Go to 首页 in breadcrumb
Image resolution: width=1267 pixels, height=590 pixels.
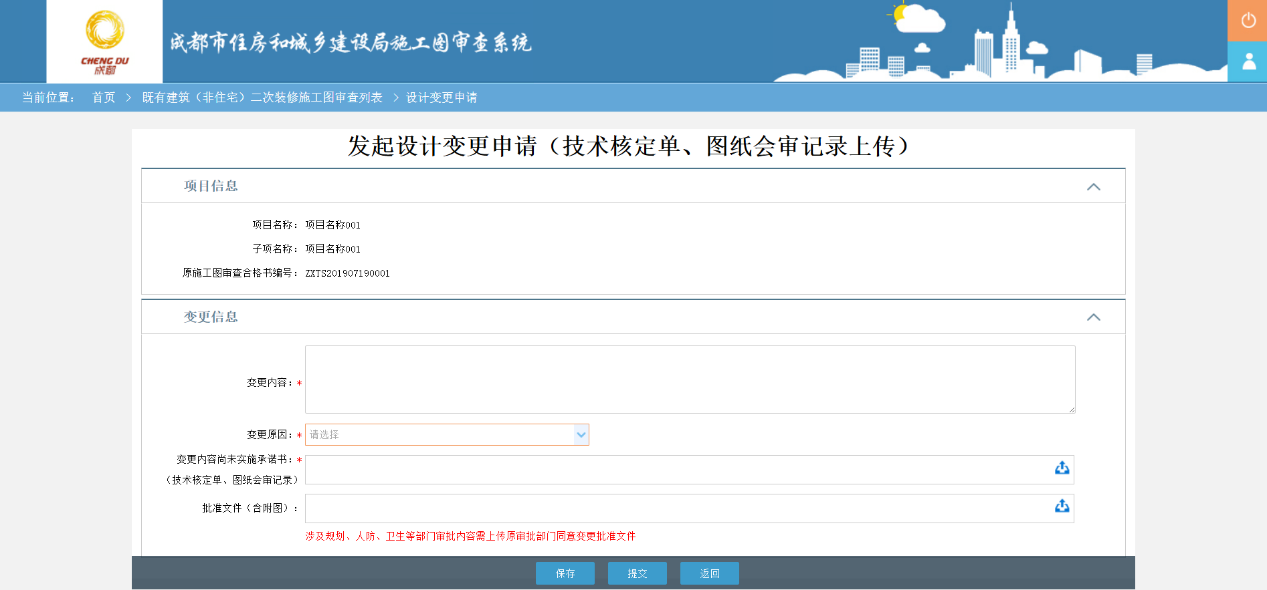pos(104,97)
